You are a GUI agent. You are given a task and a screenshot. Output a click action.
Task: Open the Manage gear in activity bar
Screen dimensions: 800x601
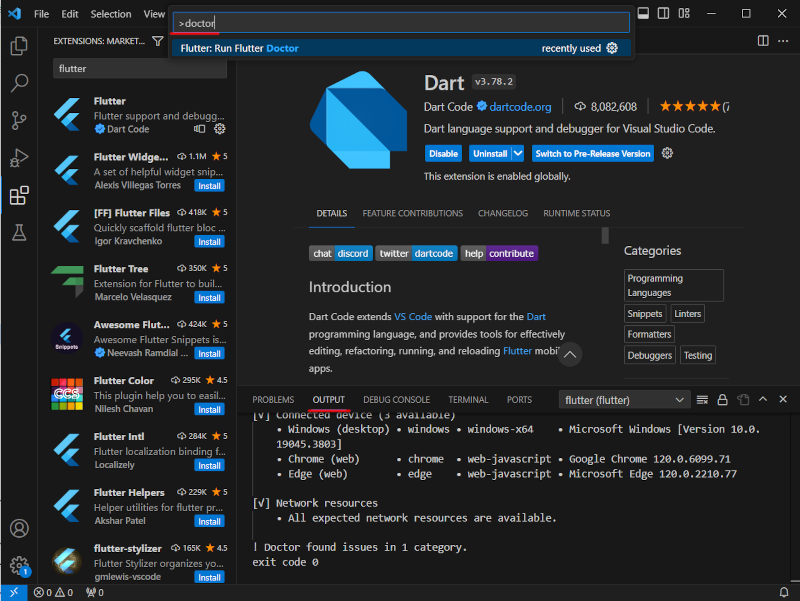pos(19,565)
